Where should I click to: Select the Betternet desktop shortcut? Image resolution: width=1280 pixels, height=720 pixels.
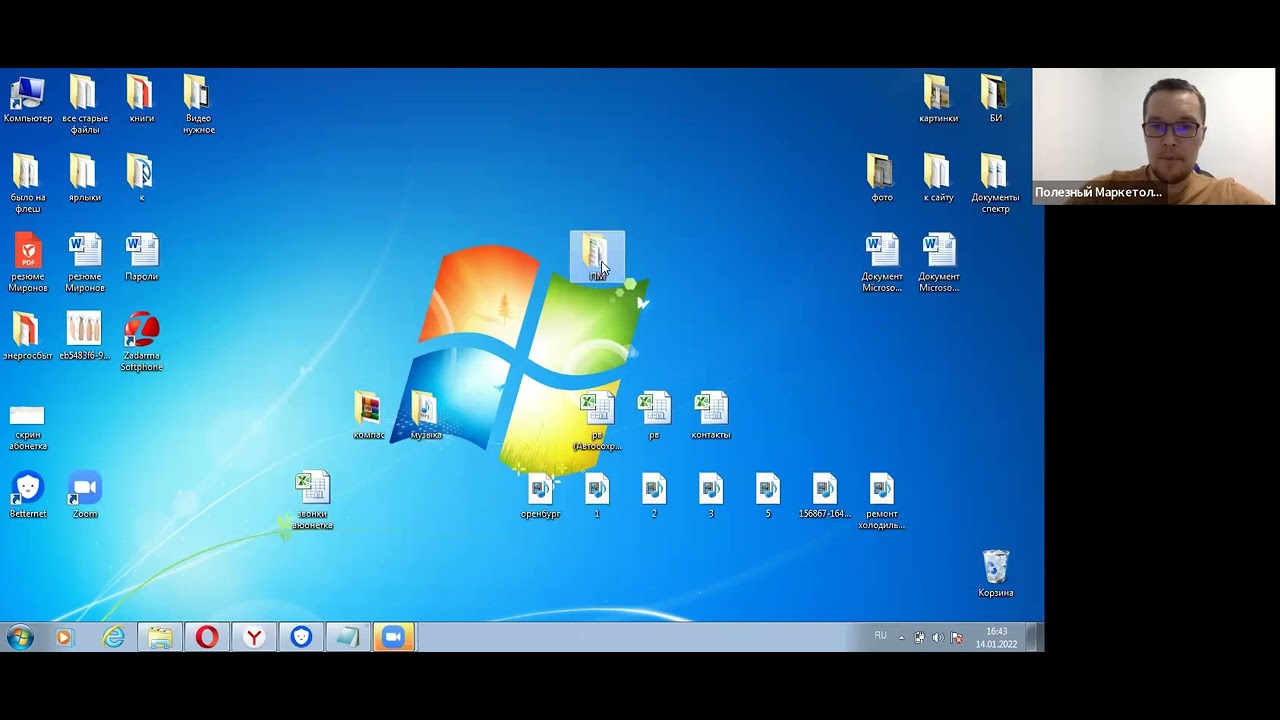(x=28, y=489)
